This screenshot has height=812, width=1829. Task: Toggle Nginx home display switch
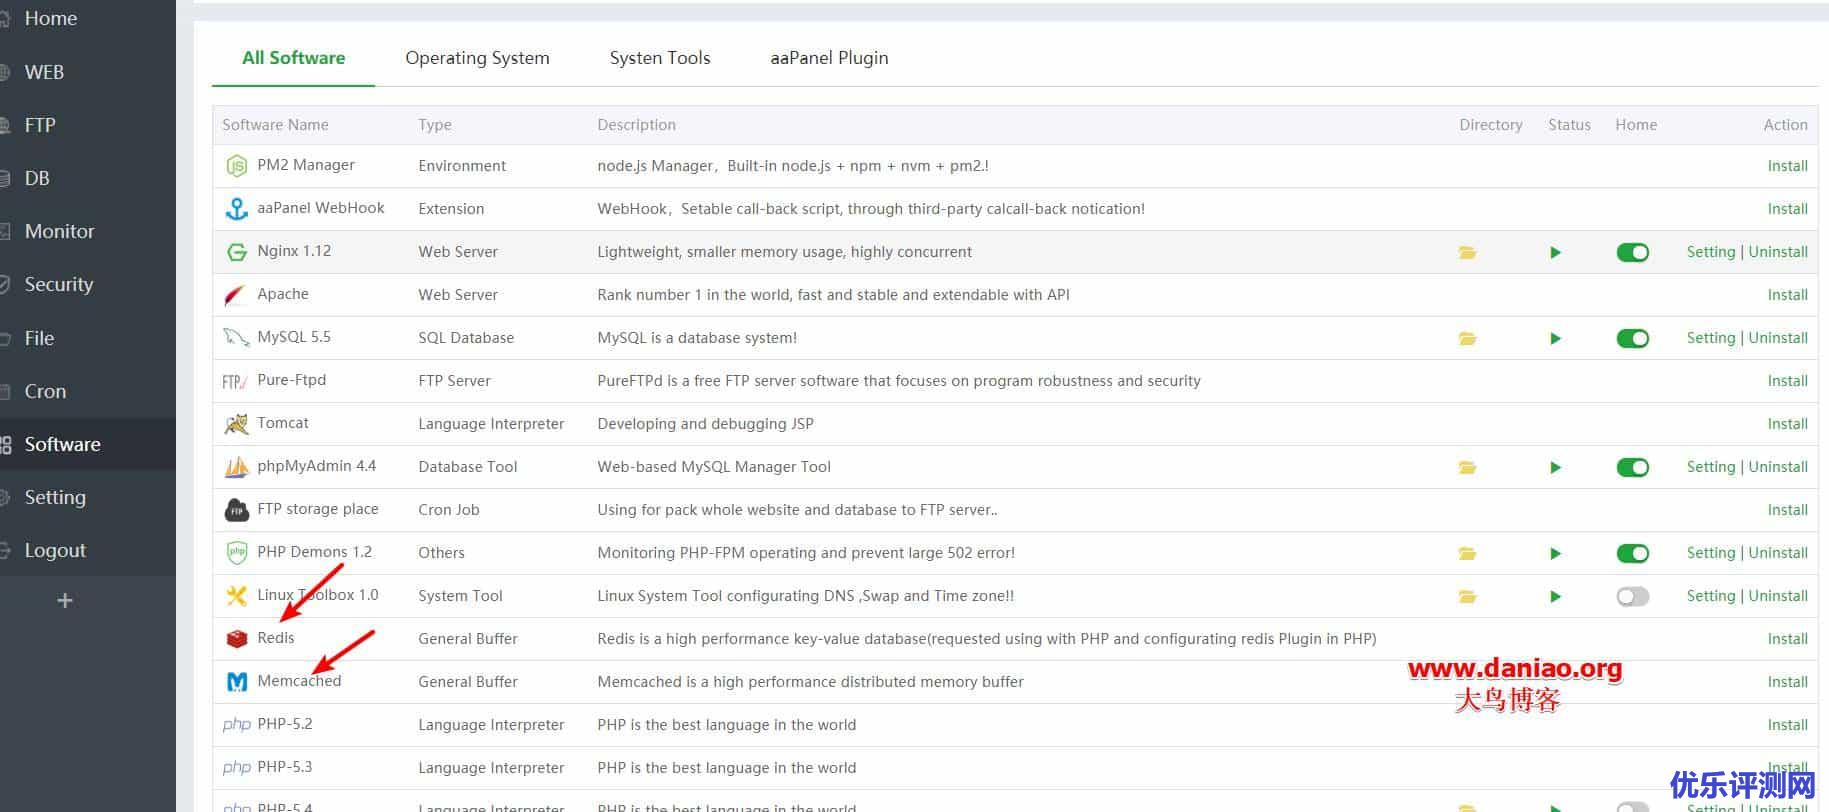(1632, 253)
